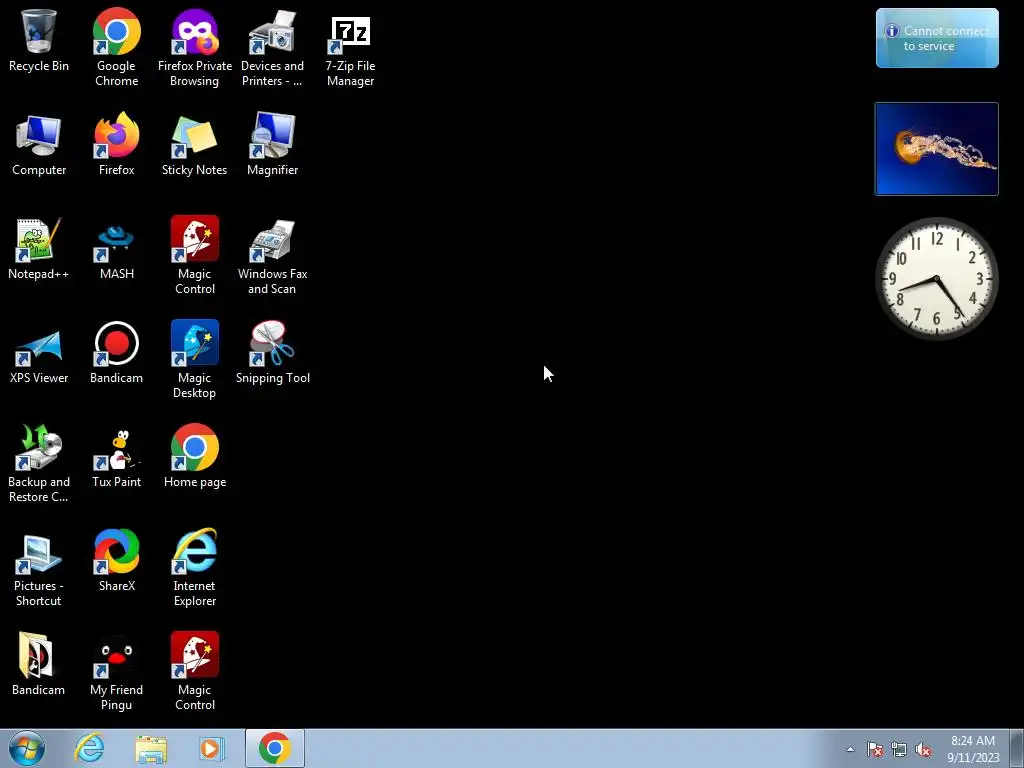
Task: Select Backup and Restore Center icon
Action: (39, 464)
